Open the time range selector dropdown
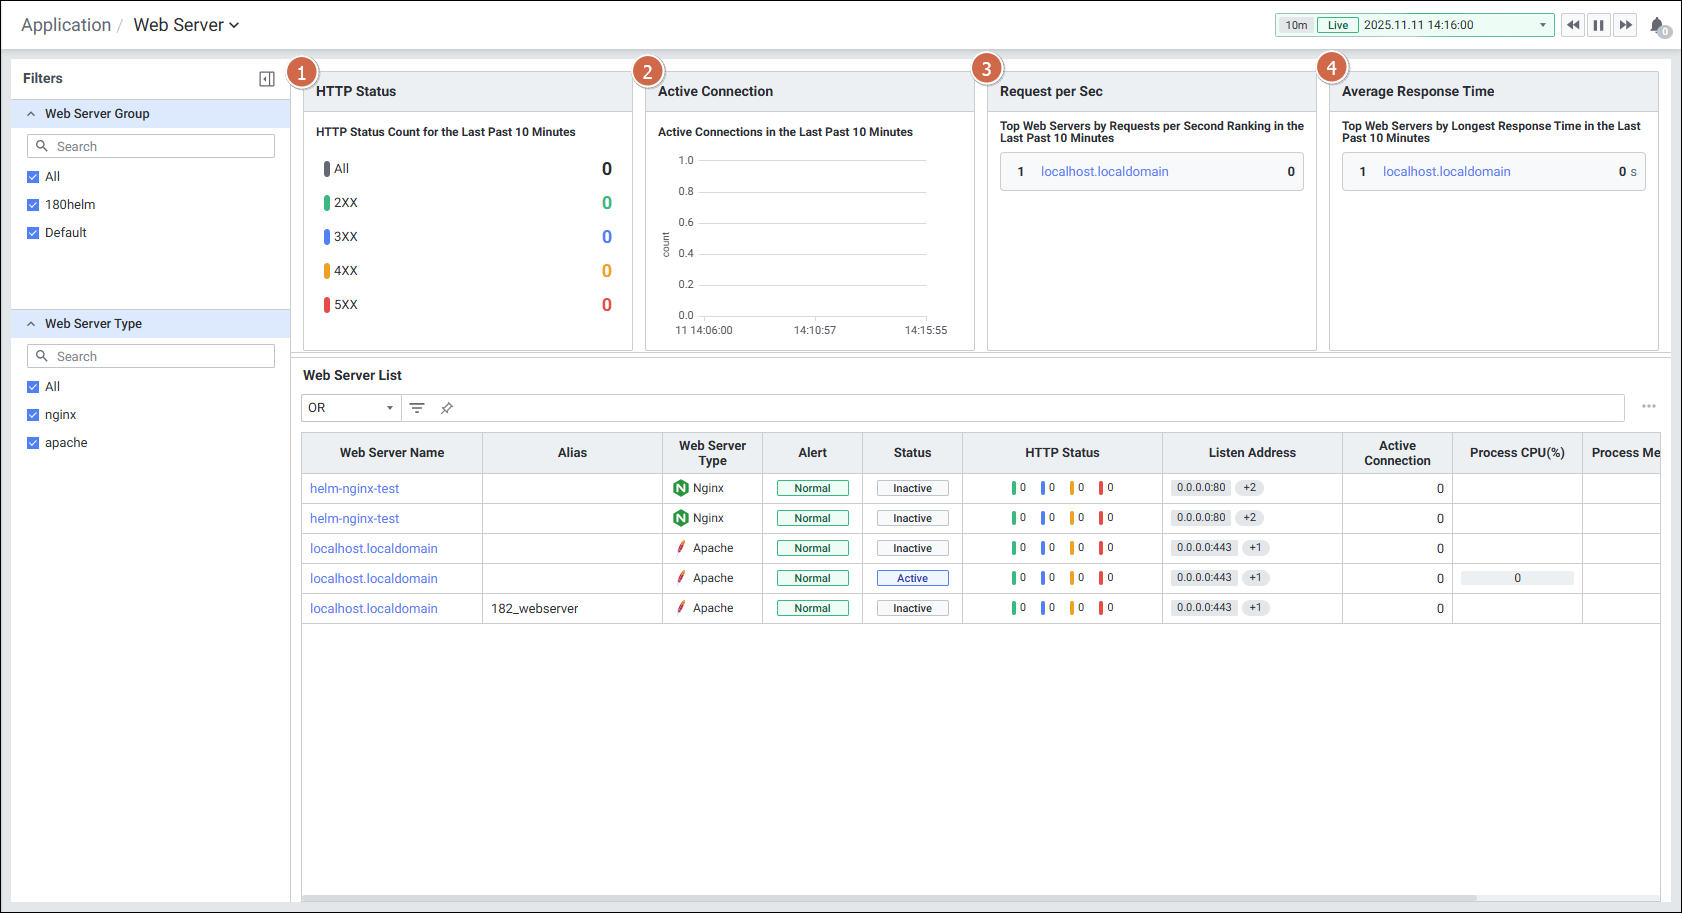The width and height of the screenshot is (1682, 913). [1542, 25]
